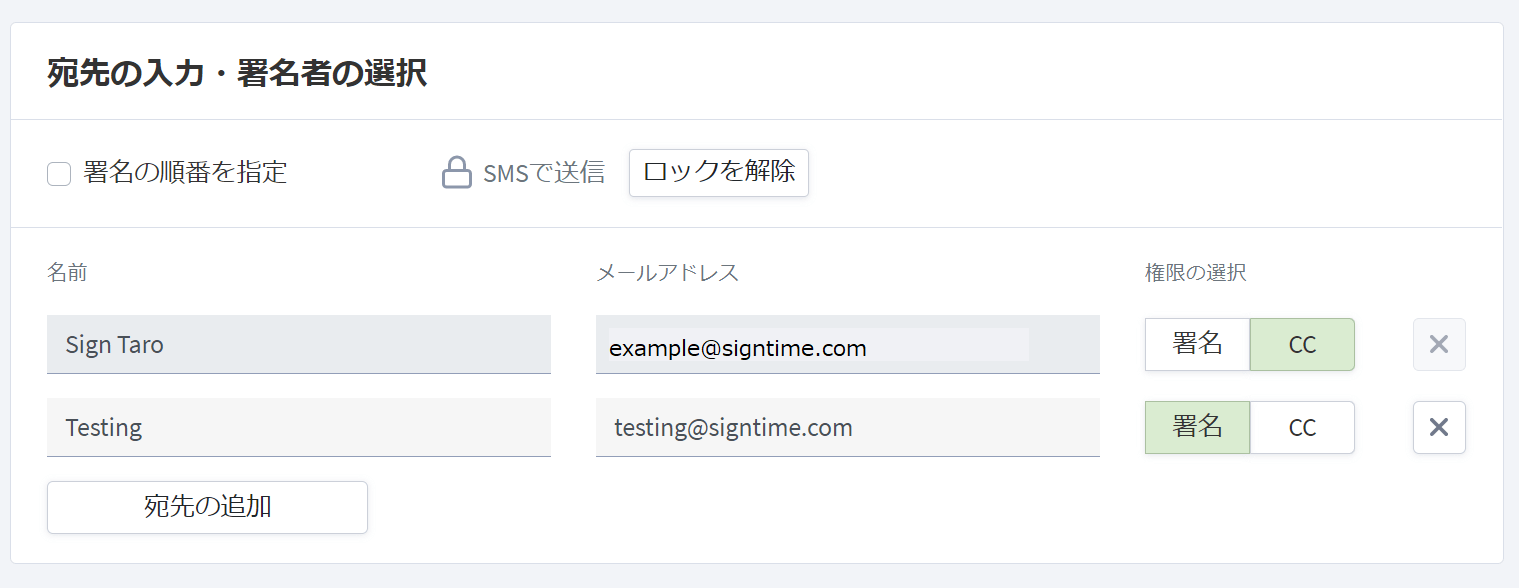This screenshot has height=588, width=1519.
Task: Switch Testing recipient to CC
Action: tap(1302, 428)
